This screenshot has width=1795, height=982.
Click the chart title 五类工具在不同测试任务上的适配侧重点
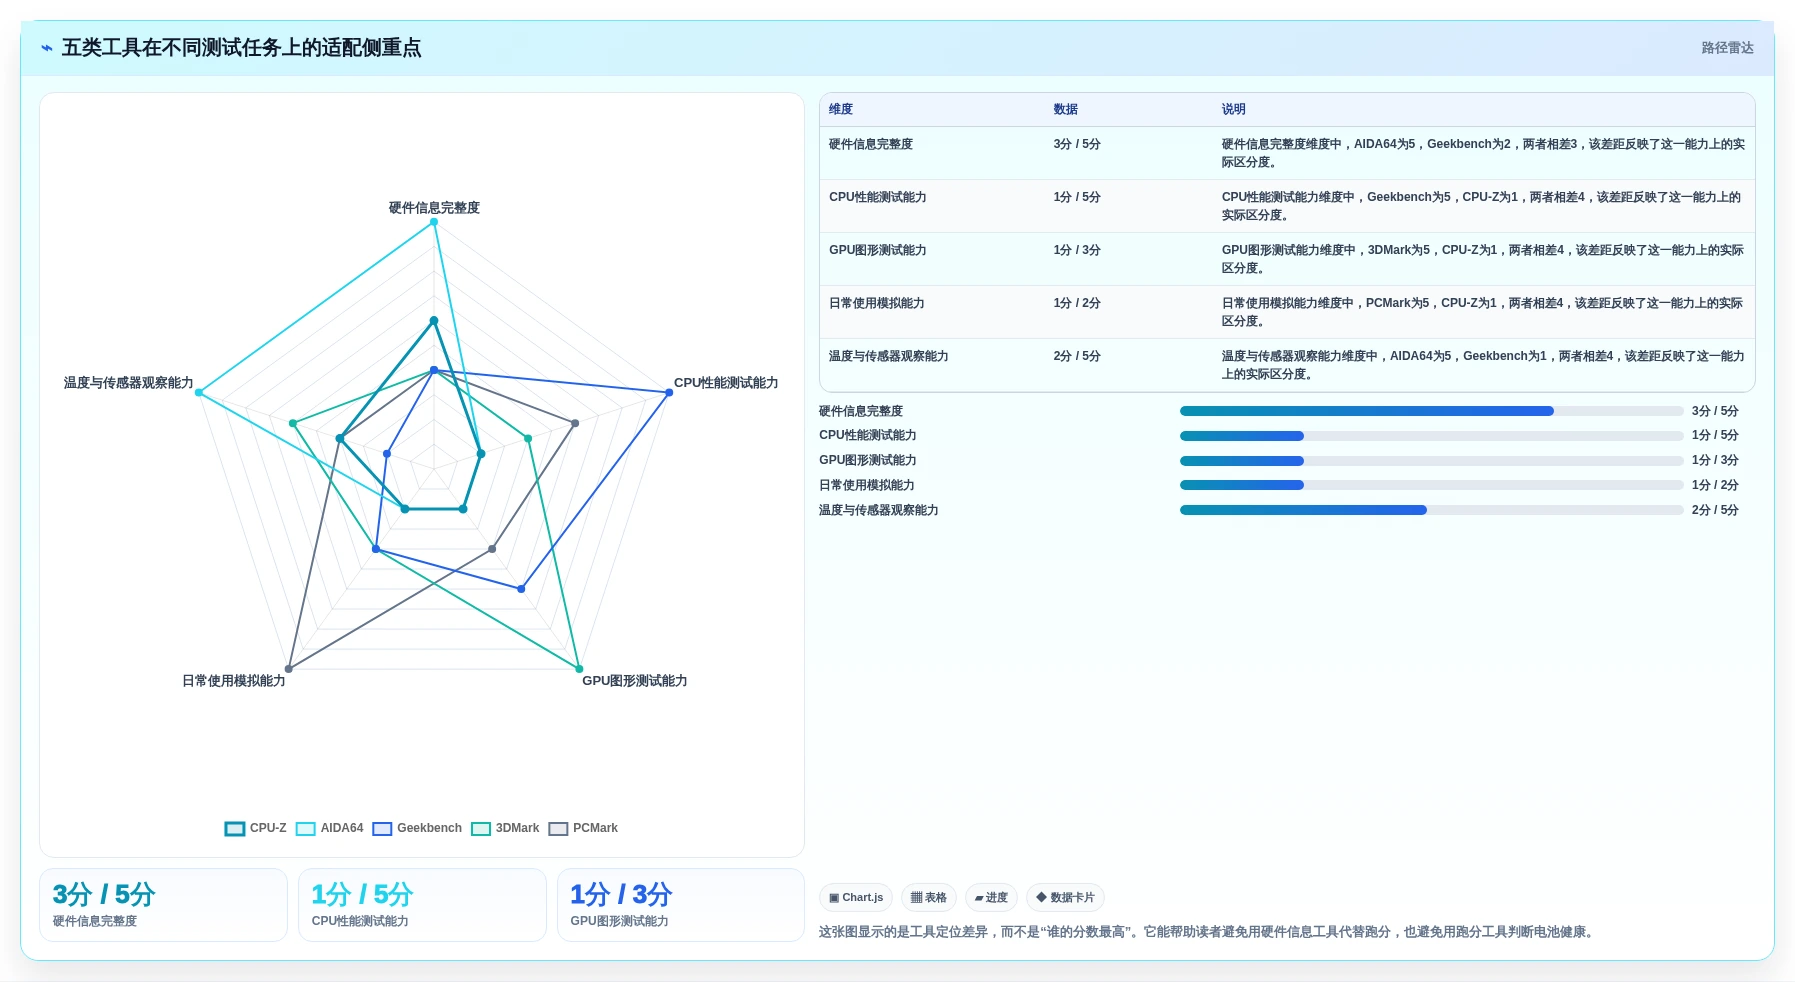click(241, 48)
